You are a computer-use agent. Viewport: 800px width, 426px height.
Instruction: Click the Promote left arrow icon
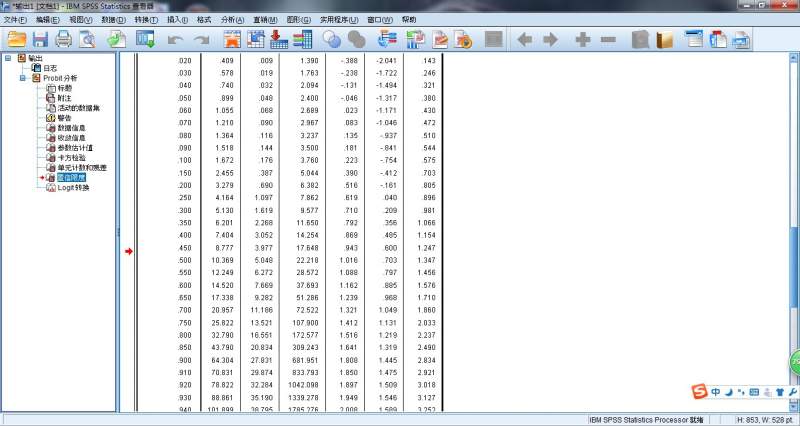[x=525, y=39]
